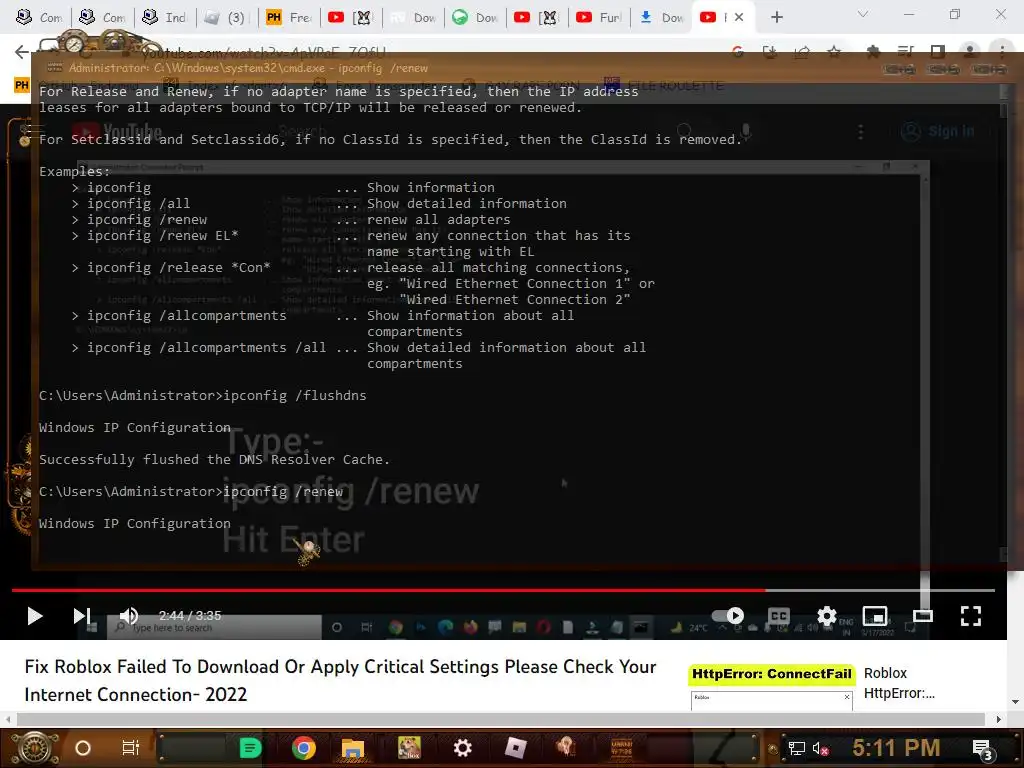Play the paused YouTube video

coord(35,616)
